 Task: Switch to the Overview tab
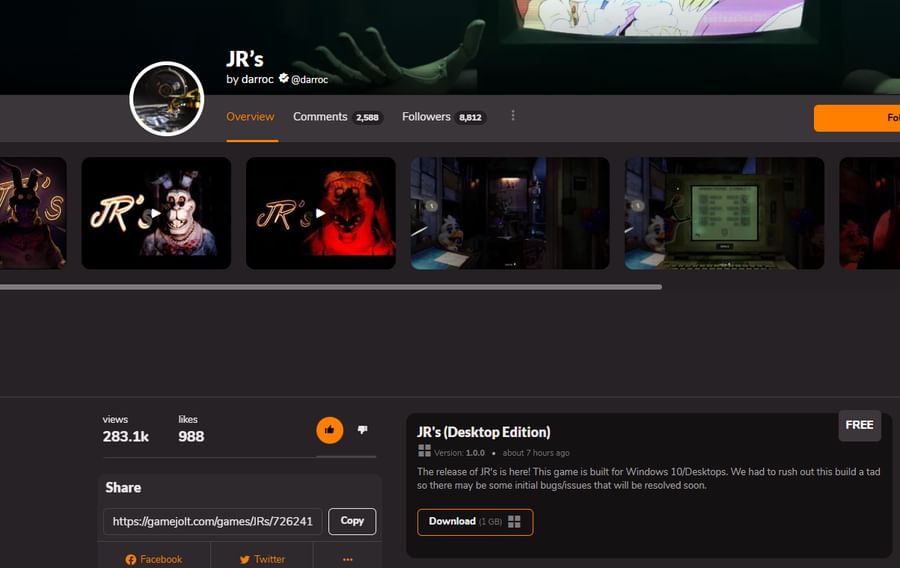(x=250, y=116)
